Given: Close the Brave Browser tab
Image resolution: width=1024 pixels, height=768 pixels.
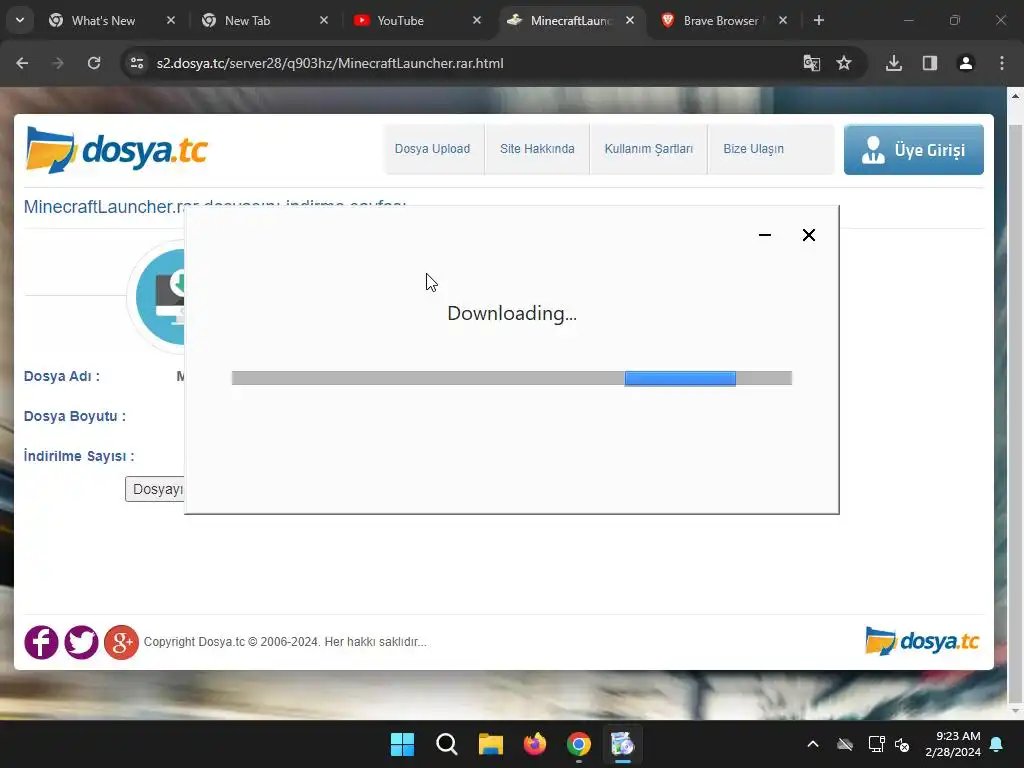Looking at the screenshot, I should pos(783,20).
